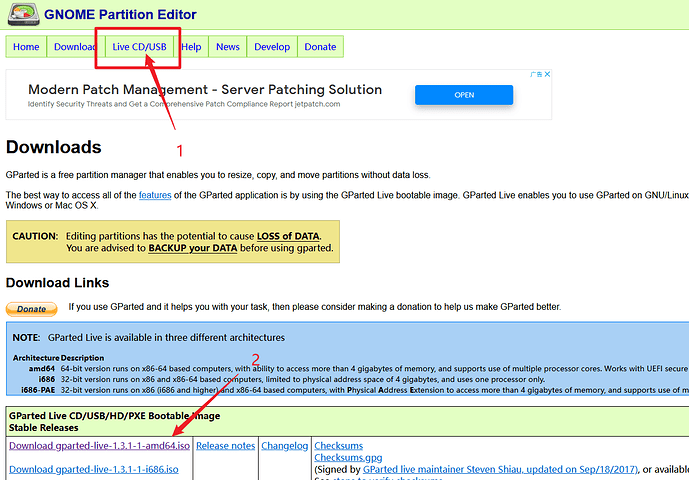Close the ad with the X icon
689x480 pixels.
click(x=547, y=74)
